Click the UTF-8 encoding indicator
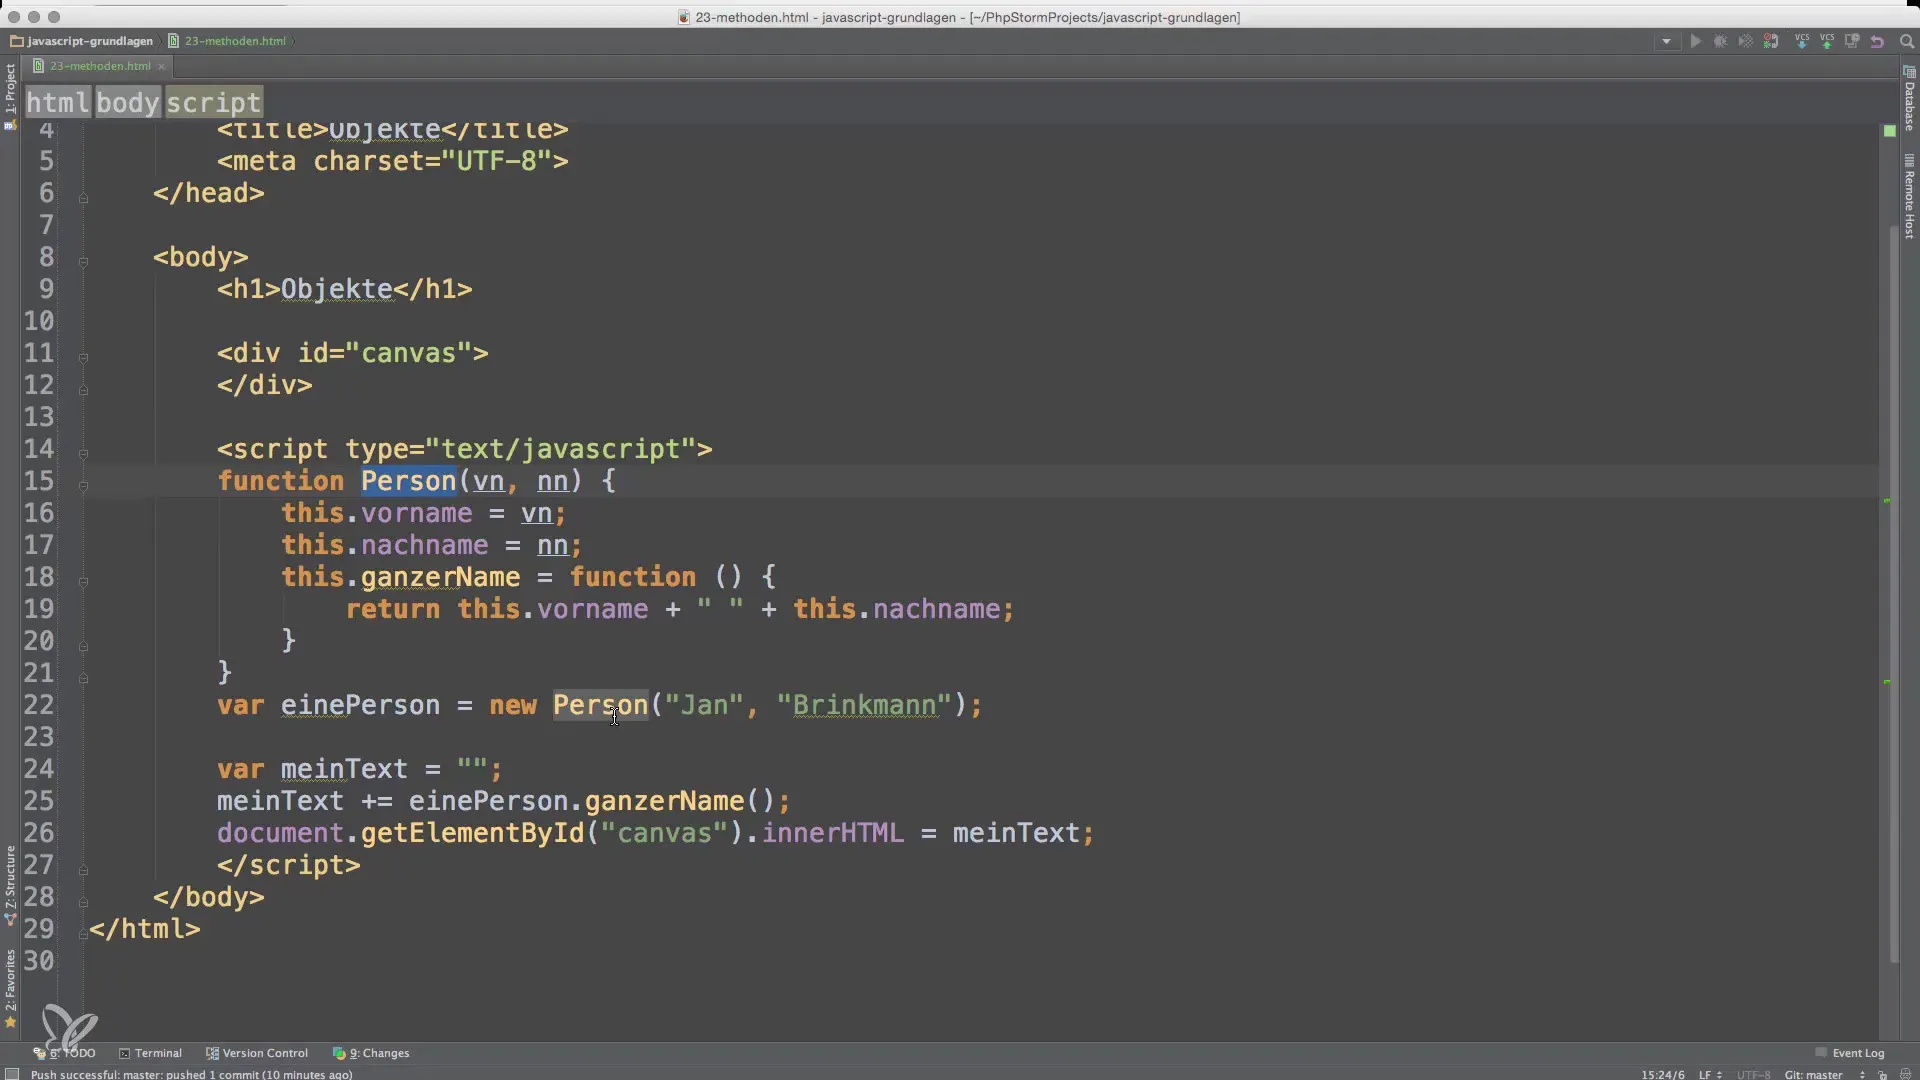This screenshot has width=1920, height=1080. point(1753,1074)
